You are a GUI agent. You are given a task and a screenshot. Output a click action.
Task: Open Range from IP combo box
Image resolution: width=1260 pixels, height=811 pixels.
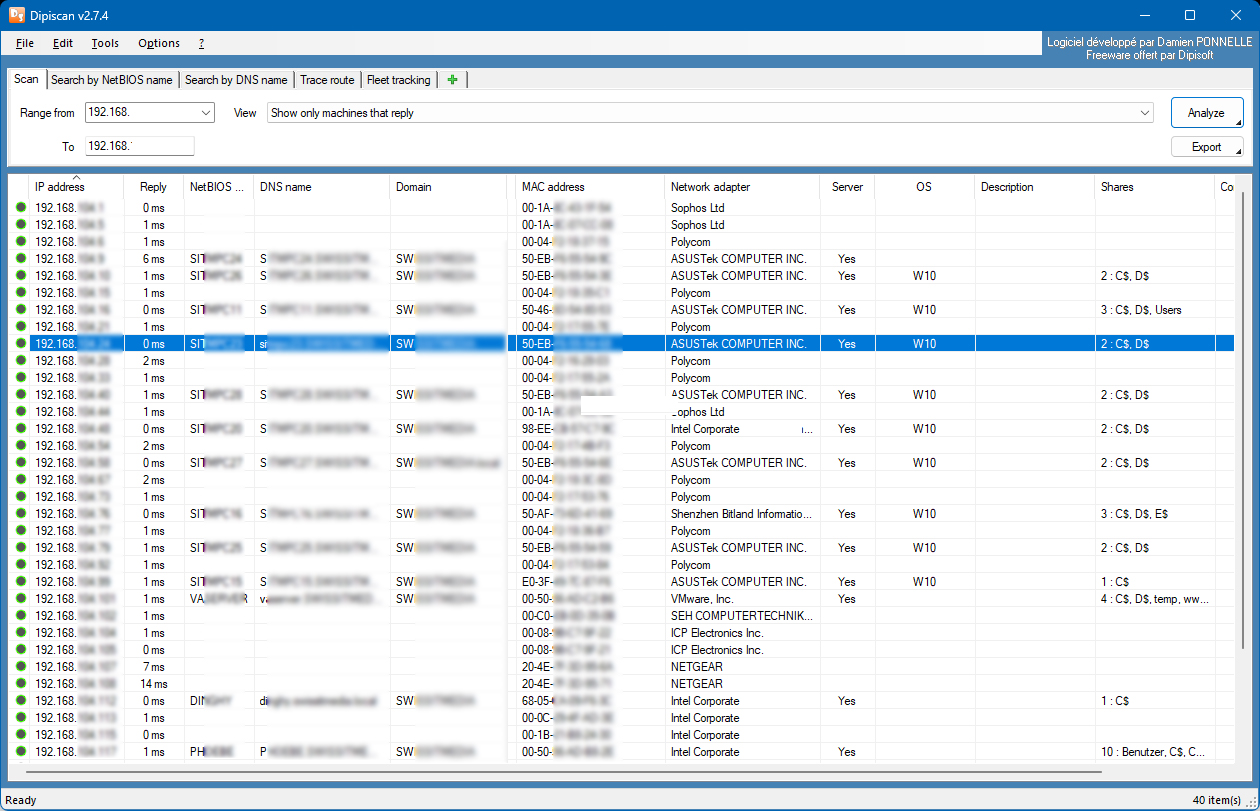click(149, 113)
